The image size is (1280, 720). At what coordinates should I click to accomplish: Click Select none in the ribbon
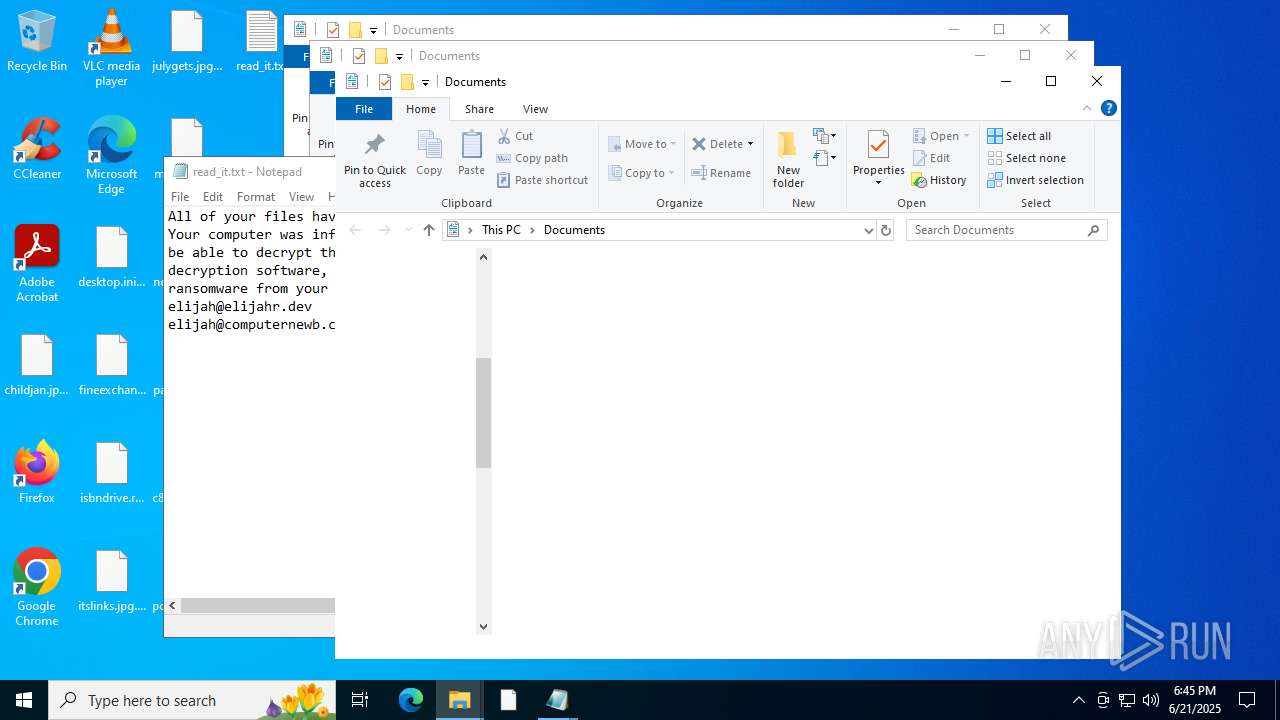point(1026,158)
